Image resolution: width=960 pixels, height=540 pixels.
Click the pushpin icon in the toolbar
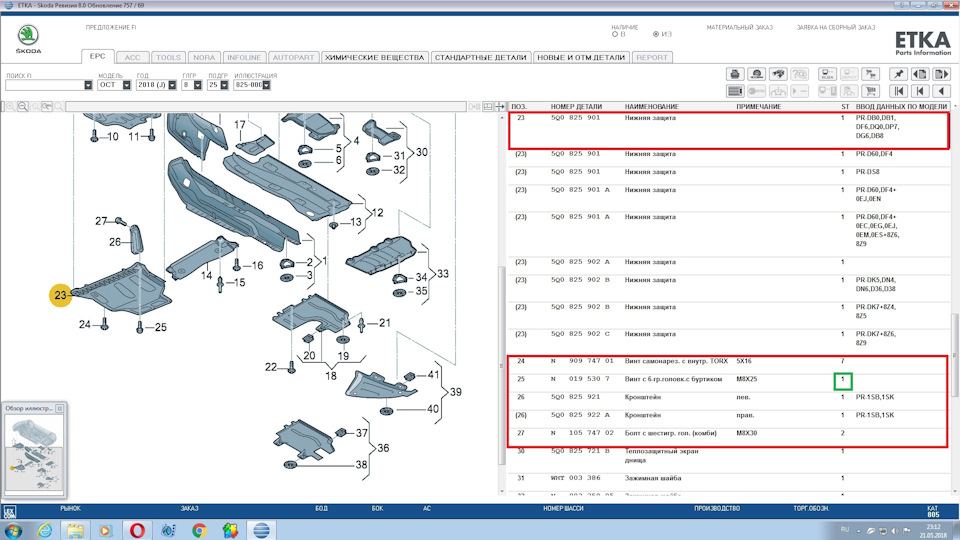tap(898, 74)
